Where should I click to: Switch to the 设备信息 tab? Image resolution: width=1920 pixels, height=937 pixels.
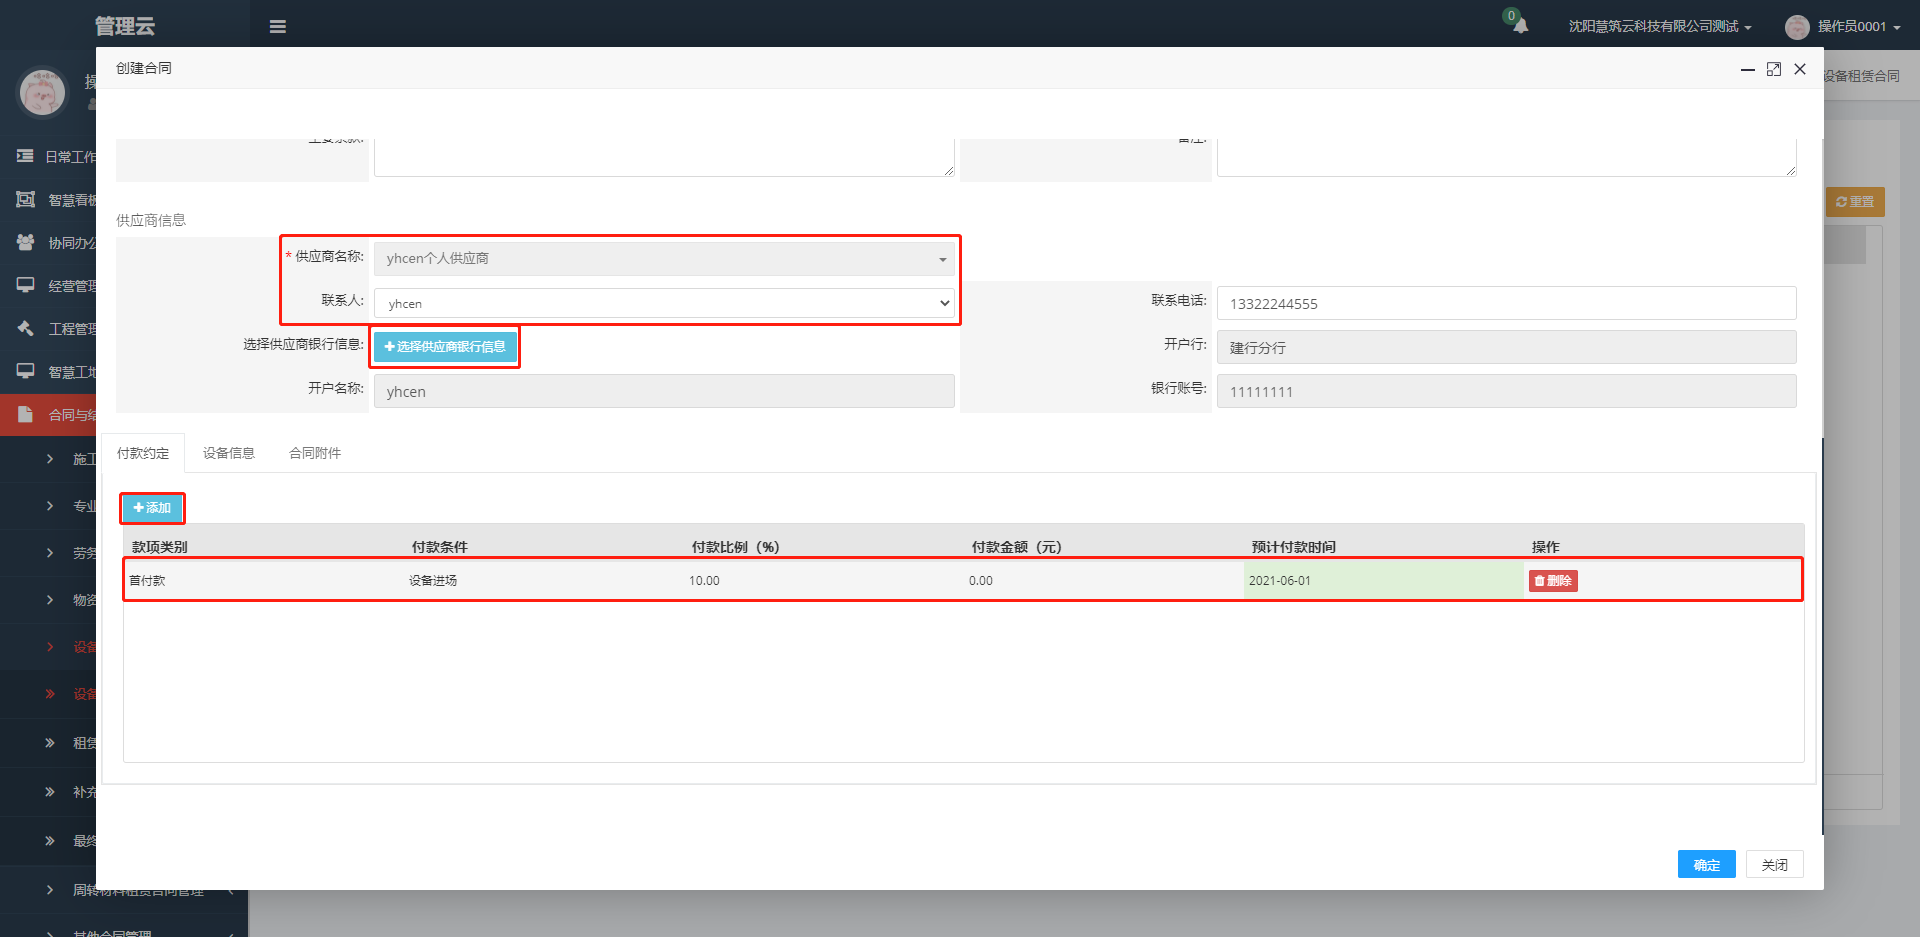[x=229, y=453]
